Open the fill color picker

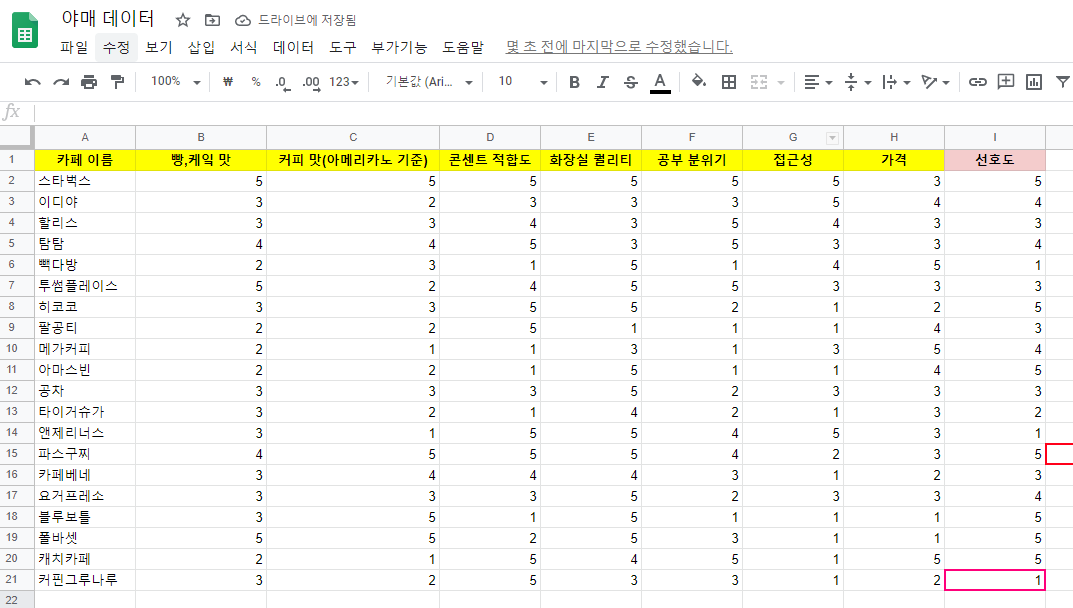pyautogui.click(x=699, y=81)
